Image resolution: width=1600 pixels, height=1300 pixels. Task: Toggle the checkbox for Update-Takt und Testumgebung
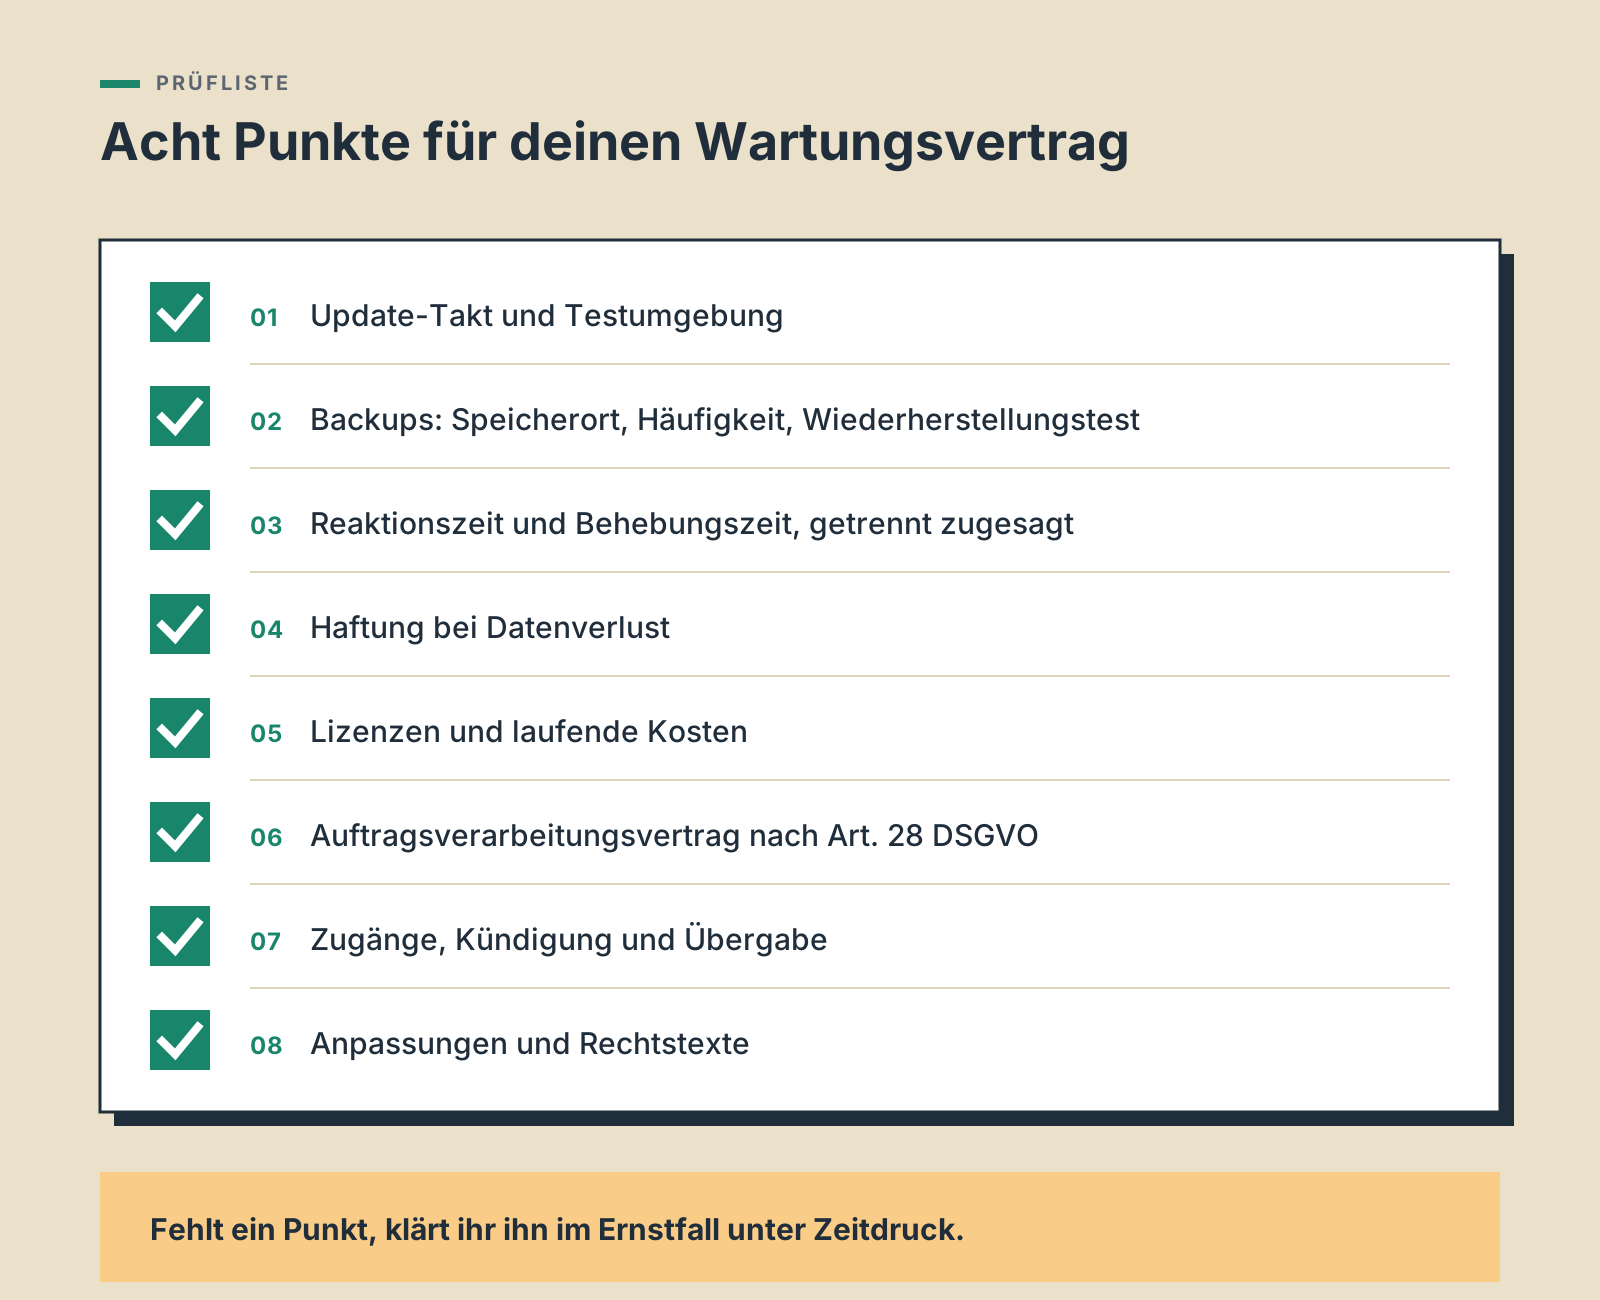(x=180, y=312)
